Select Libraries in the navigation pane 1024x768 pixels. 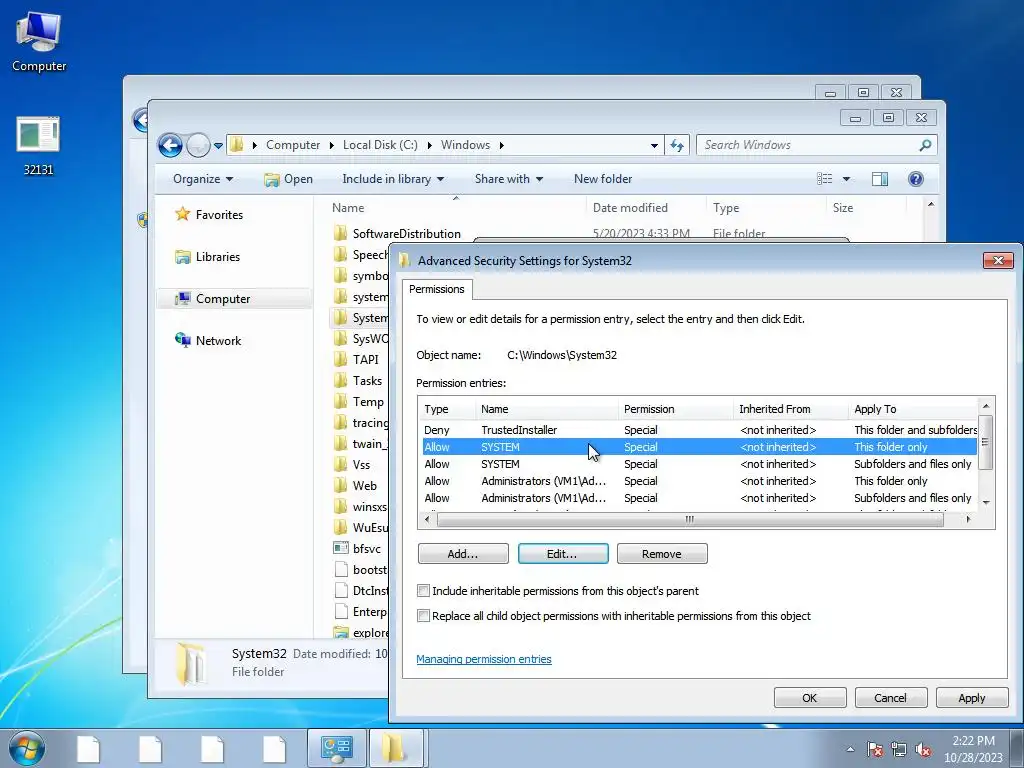tap(208, 257)
